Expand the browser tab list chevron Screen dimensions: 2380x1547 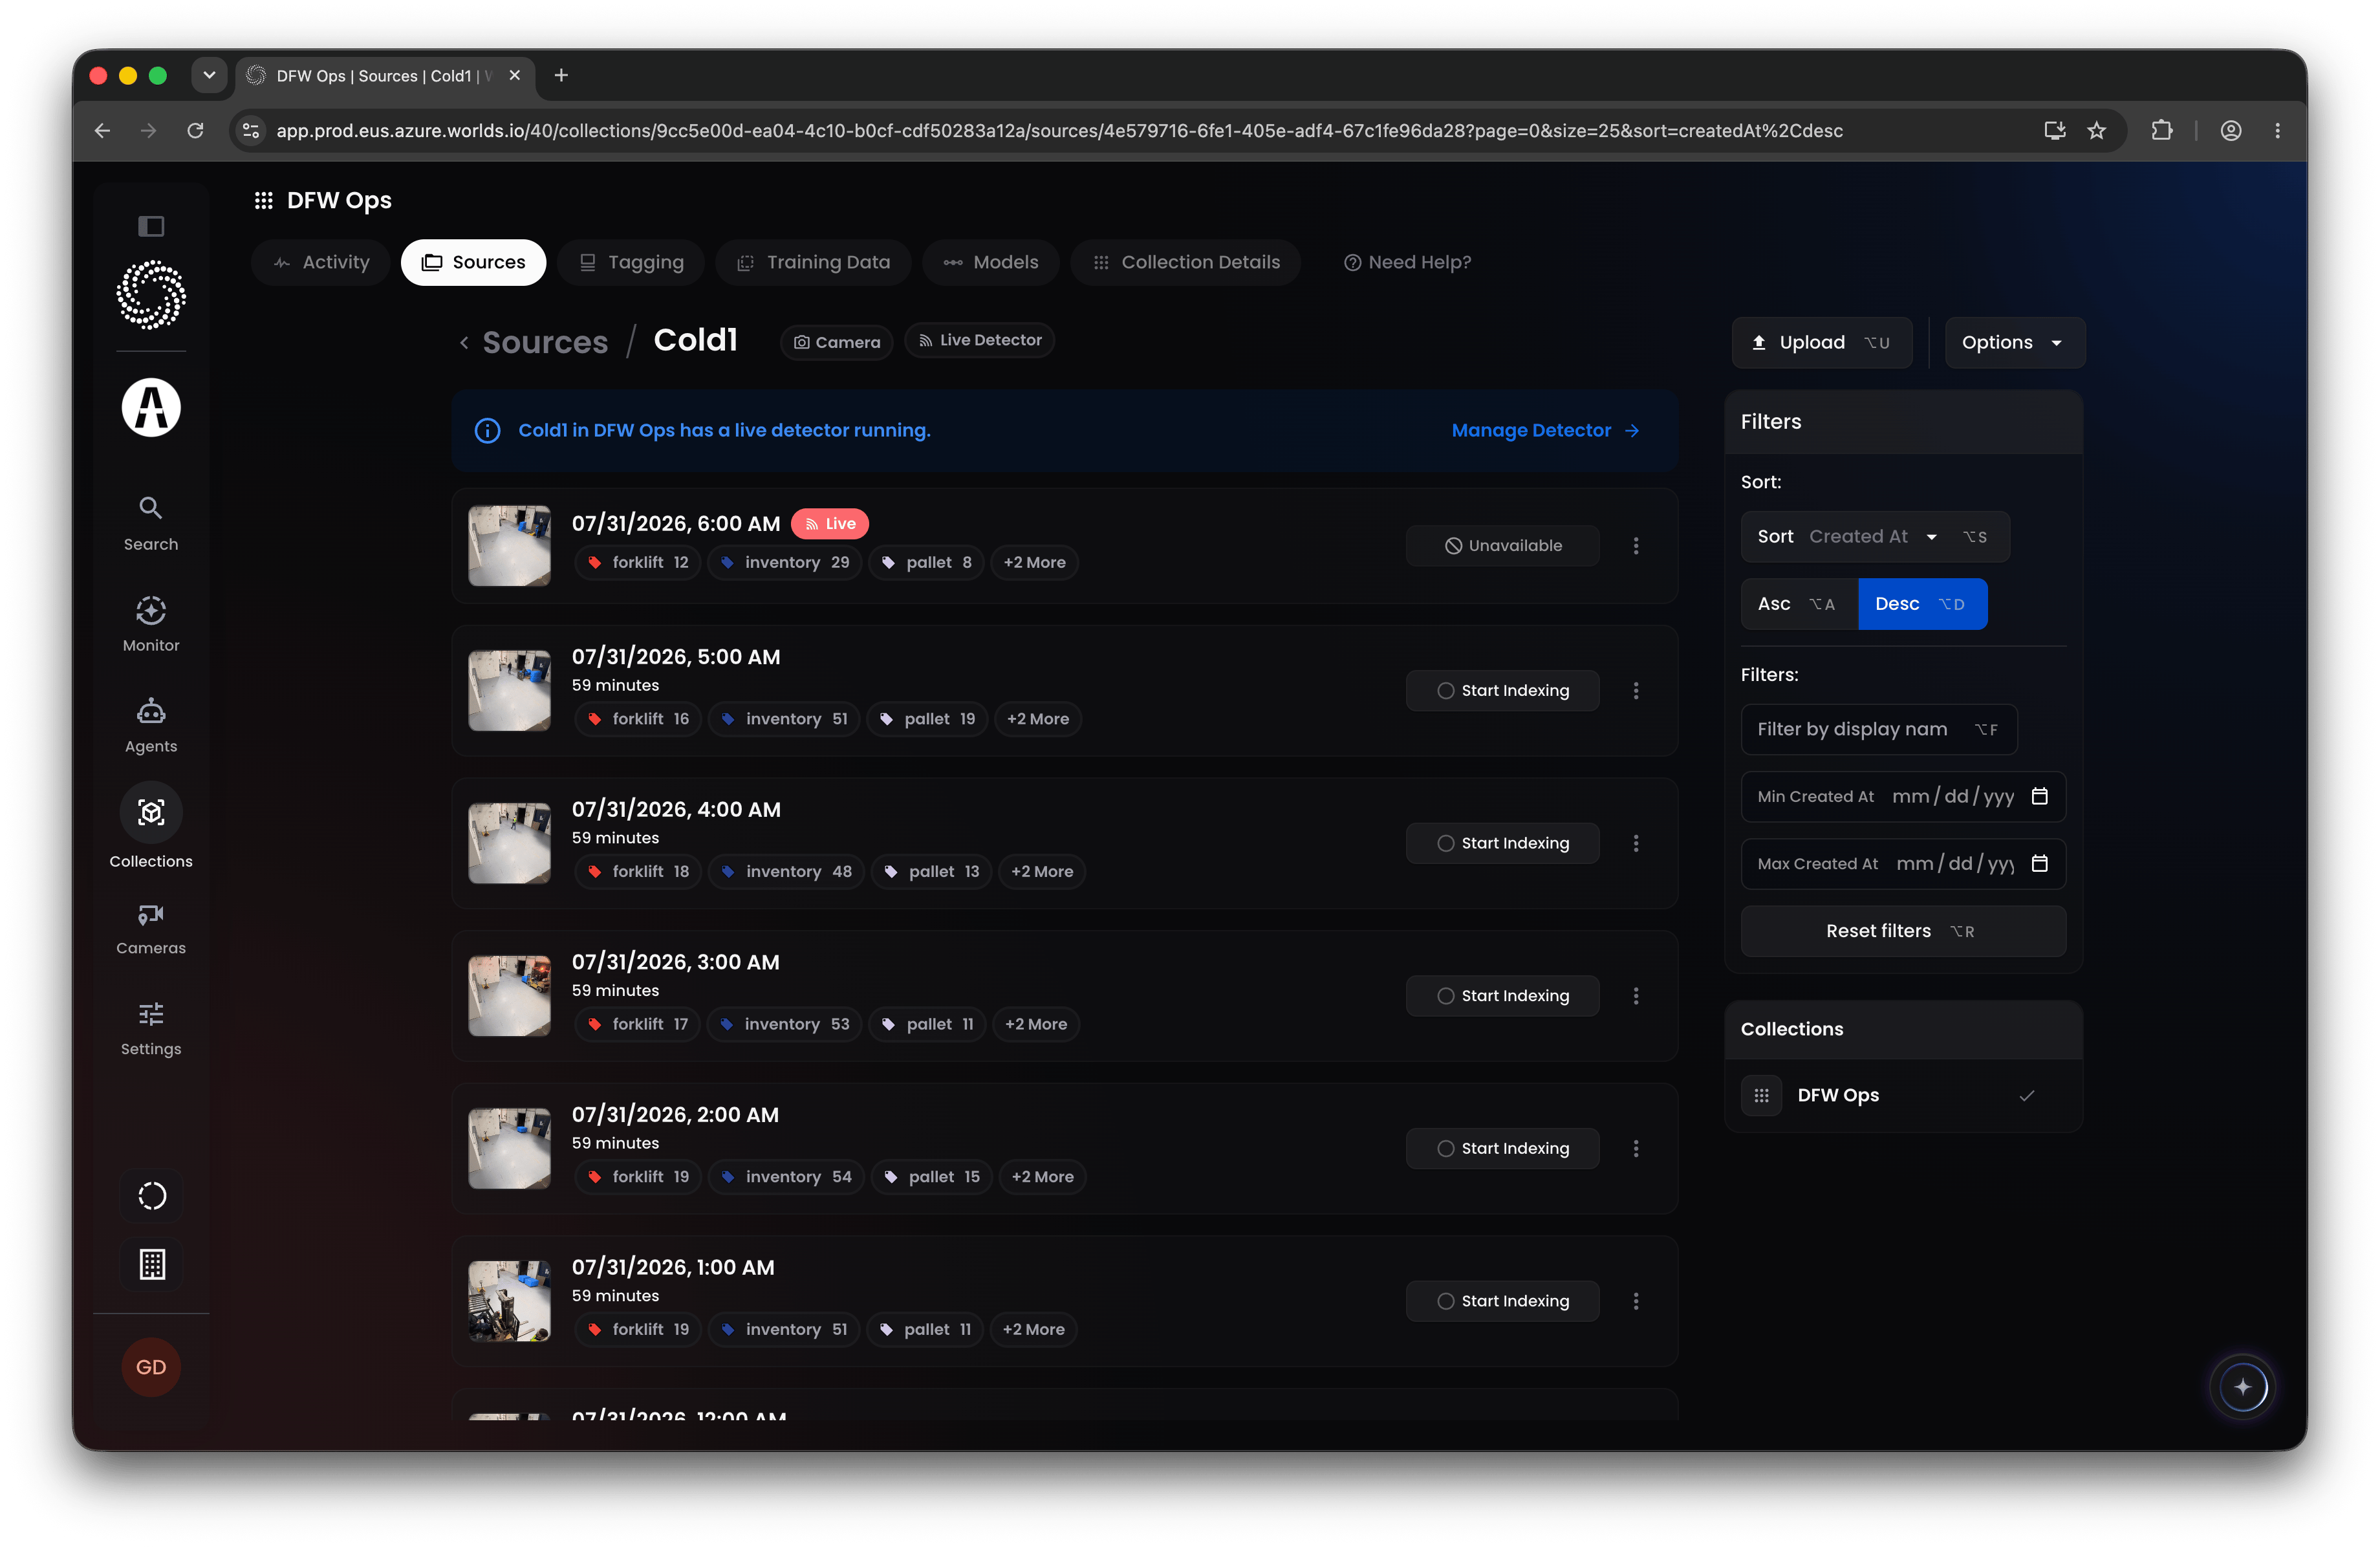point(209,75)
